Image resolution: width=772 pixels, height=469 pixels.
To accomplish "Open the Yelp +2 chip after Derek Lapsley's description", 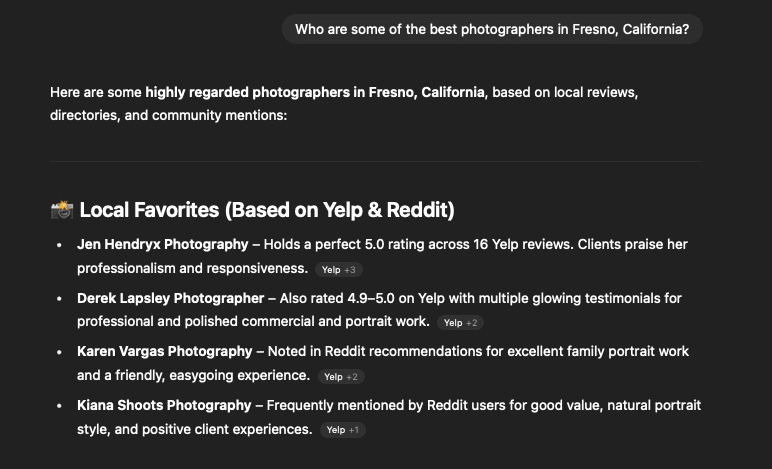I will (460, 323).
